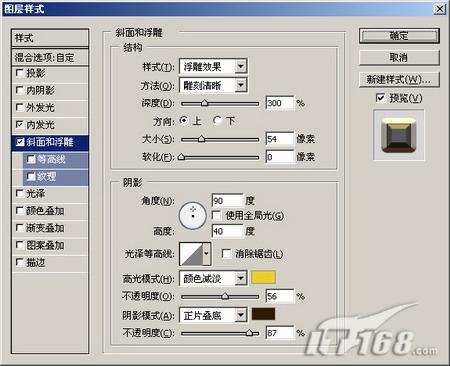Image resolution: width=450 pixels, height=366 pixels.
Task: Click the bevel style preview thumbnail
Action: click(x=399, y=135)
